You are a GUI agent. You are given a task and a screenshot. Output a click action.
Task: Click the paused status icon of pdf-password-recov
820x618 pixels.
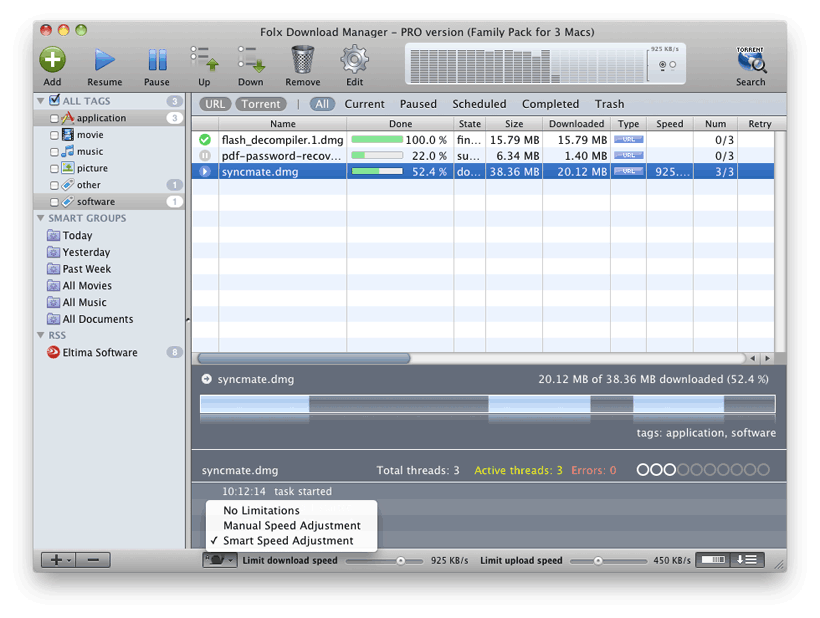pyautogui.click(x=205, y=156)
